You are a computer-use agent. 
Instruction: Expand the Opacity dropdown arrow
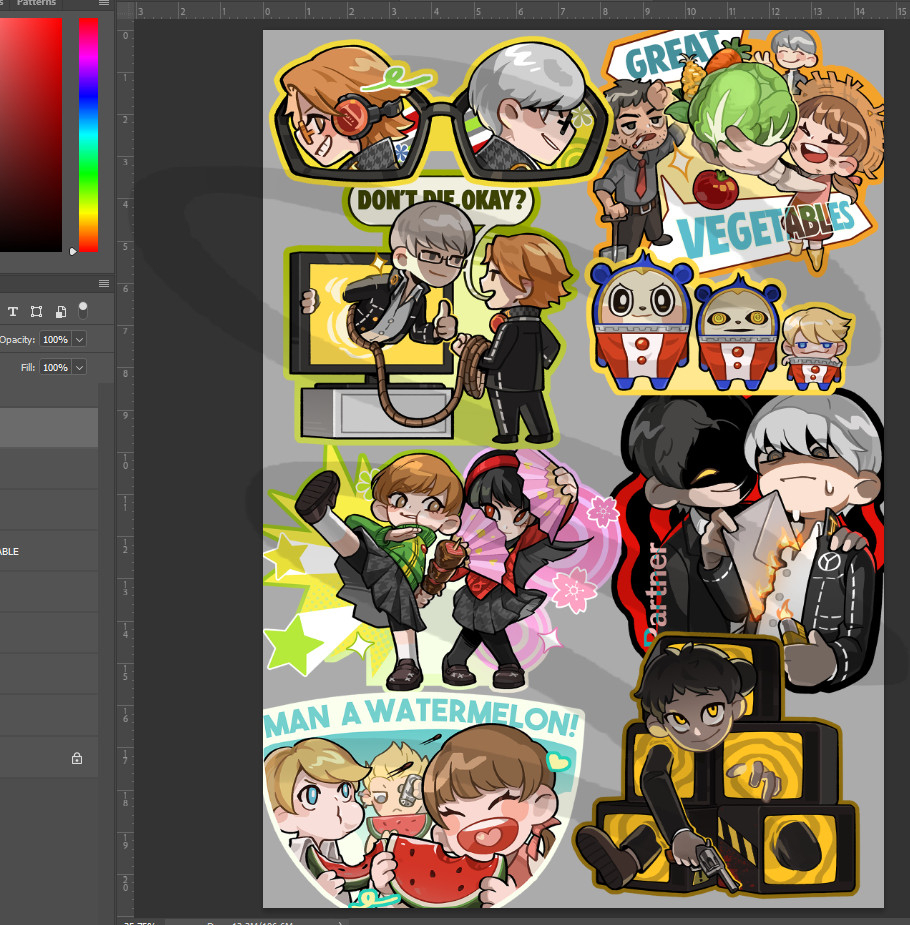pos(79,340)
